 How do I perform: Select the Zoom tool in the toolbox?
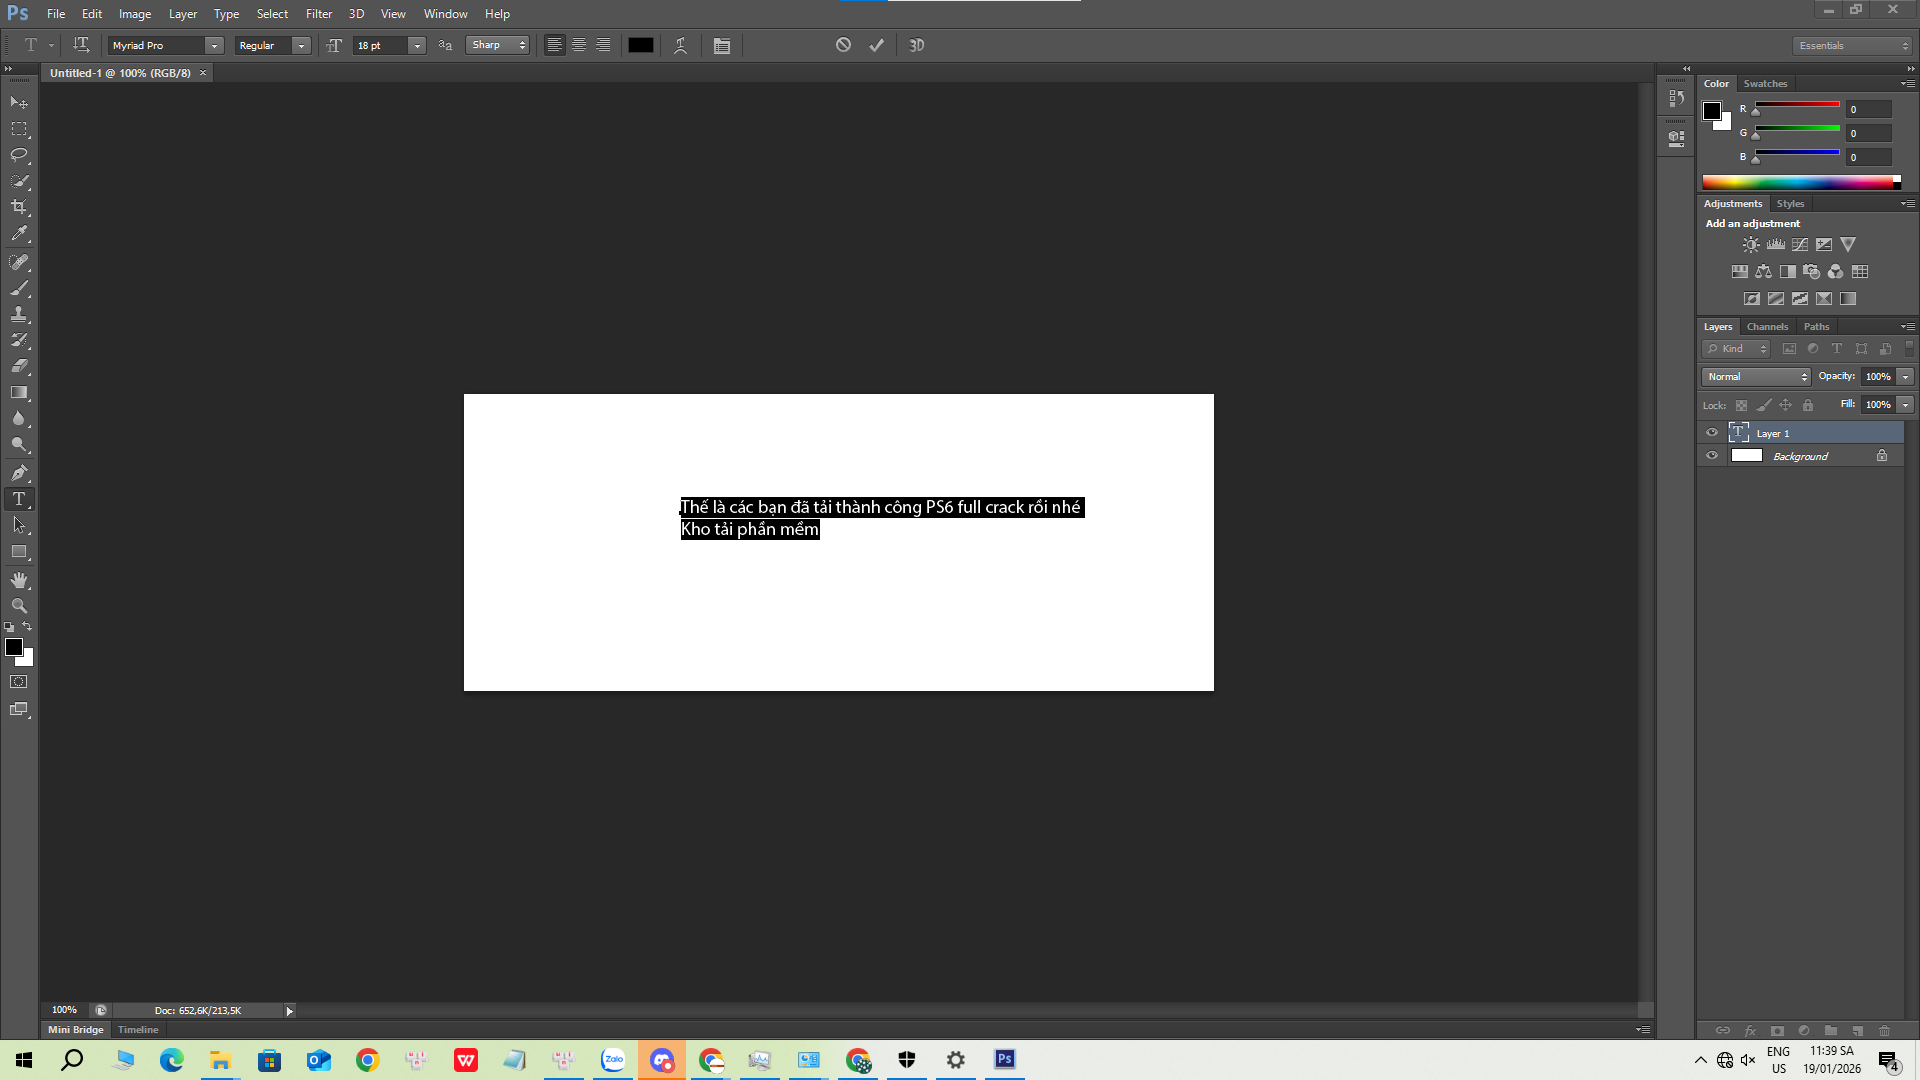point(19,606)
